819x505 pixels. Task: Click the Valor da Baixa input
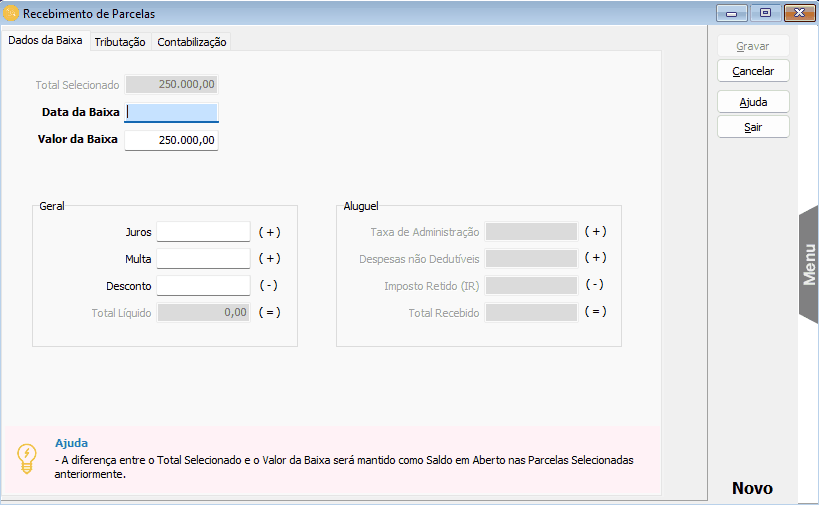coord(171,140)
